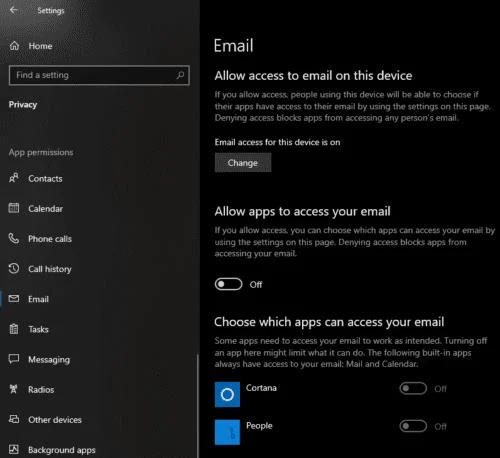The height and width of the screenshot is (458, 500).
Task: Click the Change button for device access
Action: click(x=243, y=163)
